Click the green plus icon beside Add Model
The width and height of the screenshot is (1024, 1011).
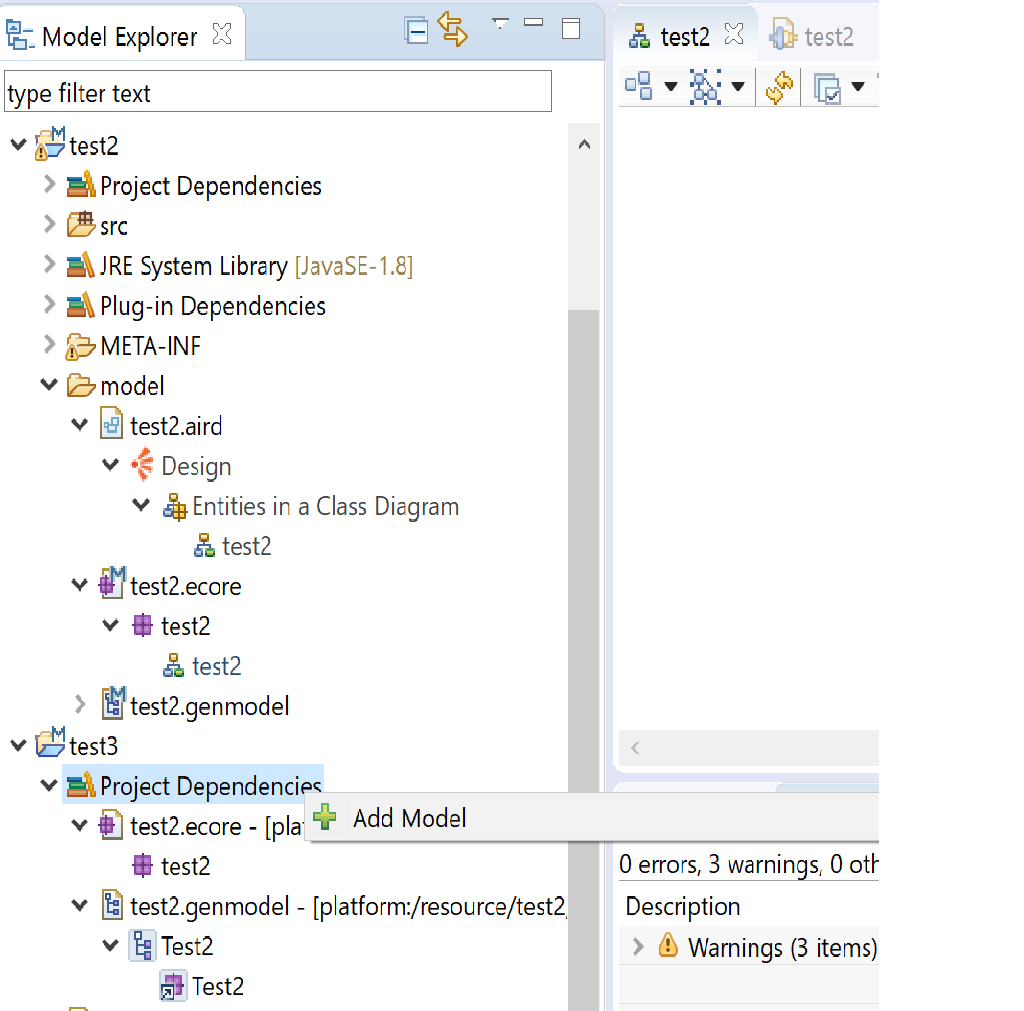(325, 816)
